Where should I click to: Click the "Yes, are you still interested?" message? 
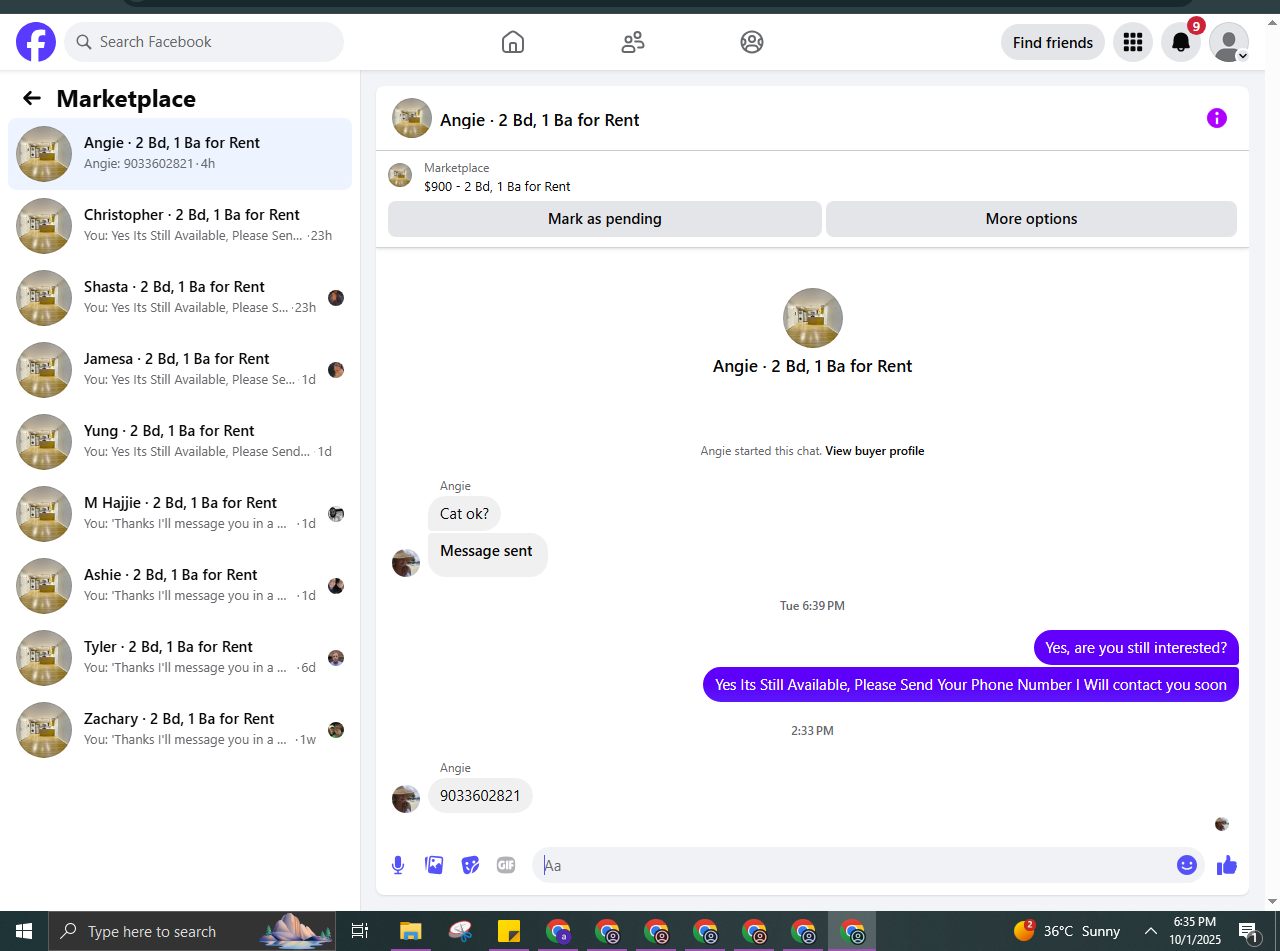(1136, 648)
